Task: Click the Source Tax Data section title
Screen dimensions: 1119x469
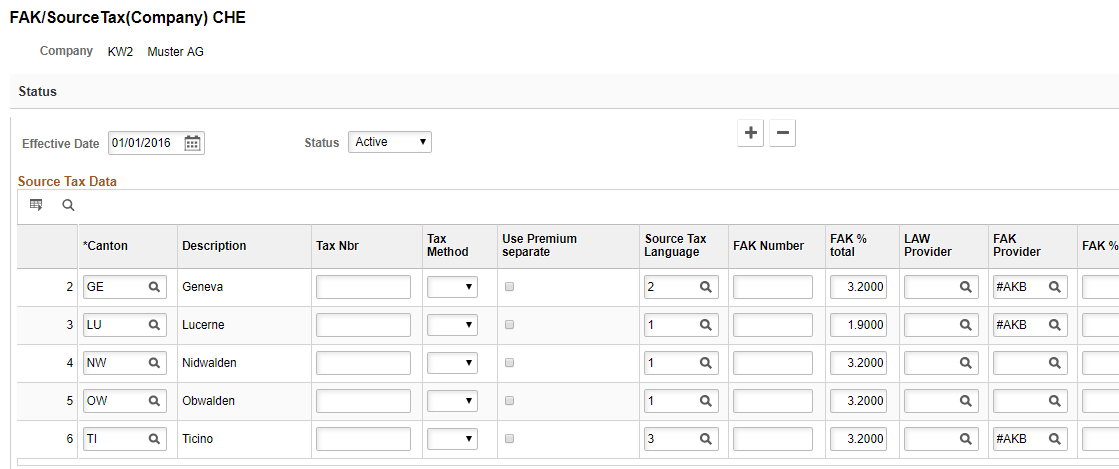Action: coord(67,181)
